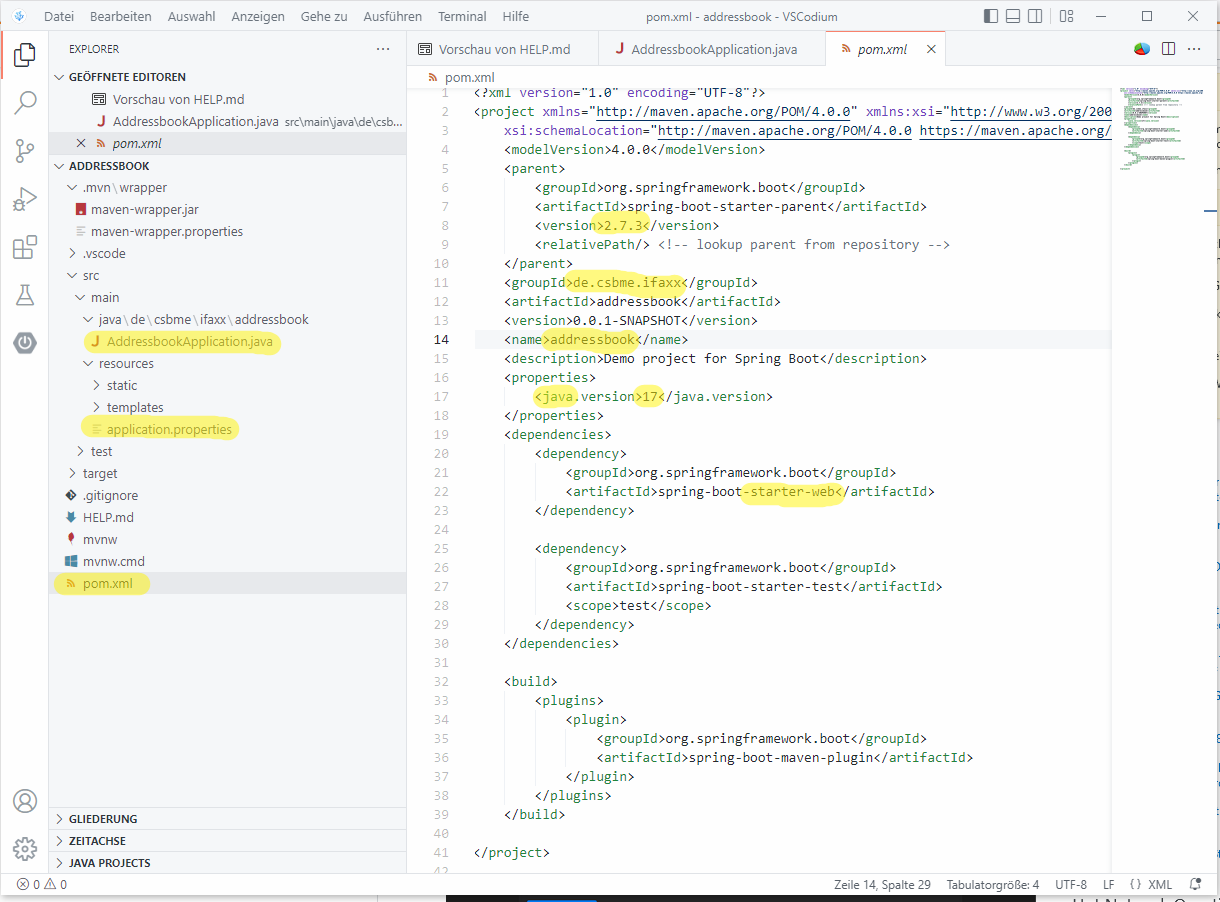Change Tabulatorgröße: 4 indentation setting
The width and height of the screenshot is (1220, 902).
(993, 885)
